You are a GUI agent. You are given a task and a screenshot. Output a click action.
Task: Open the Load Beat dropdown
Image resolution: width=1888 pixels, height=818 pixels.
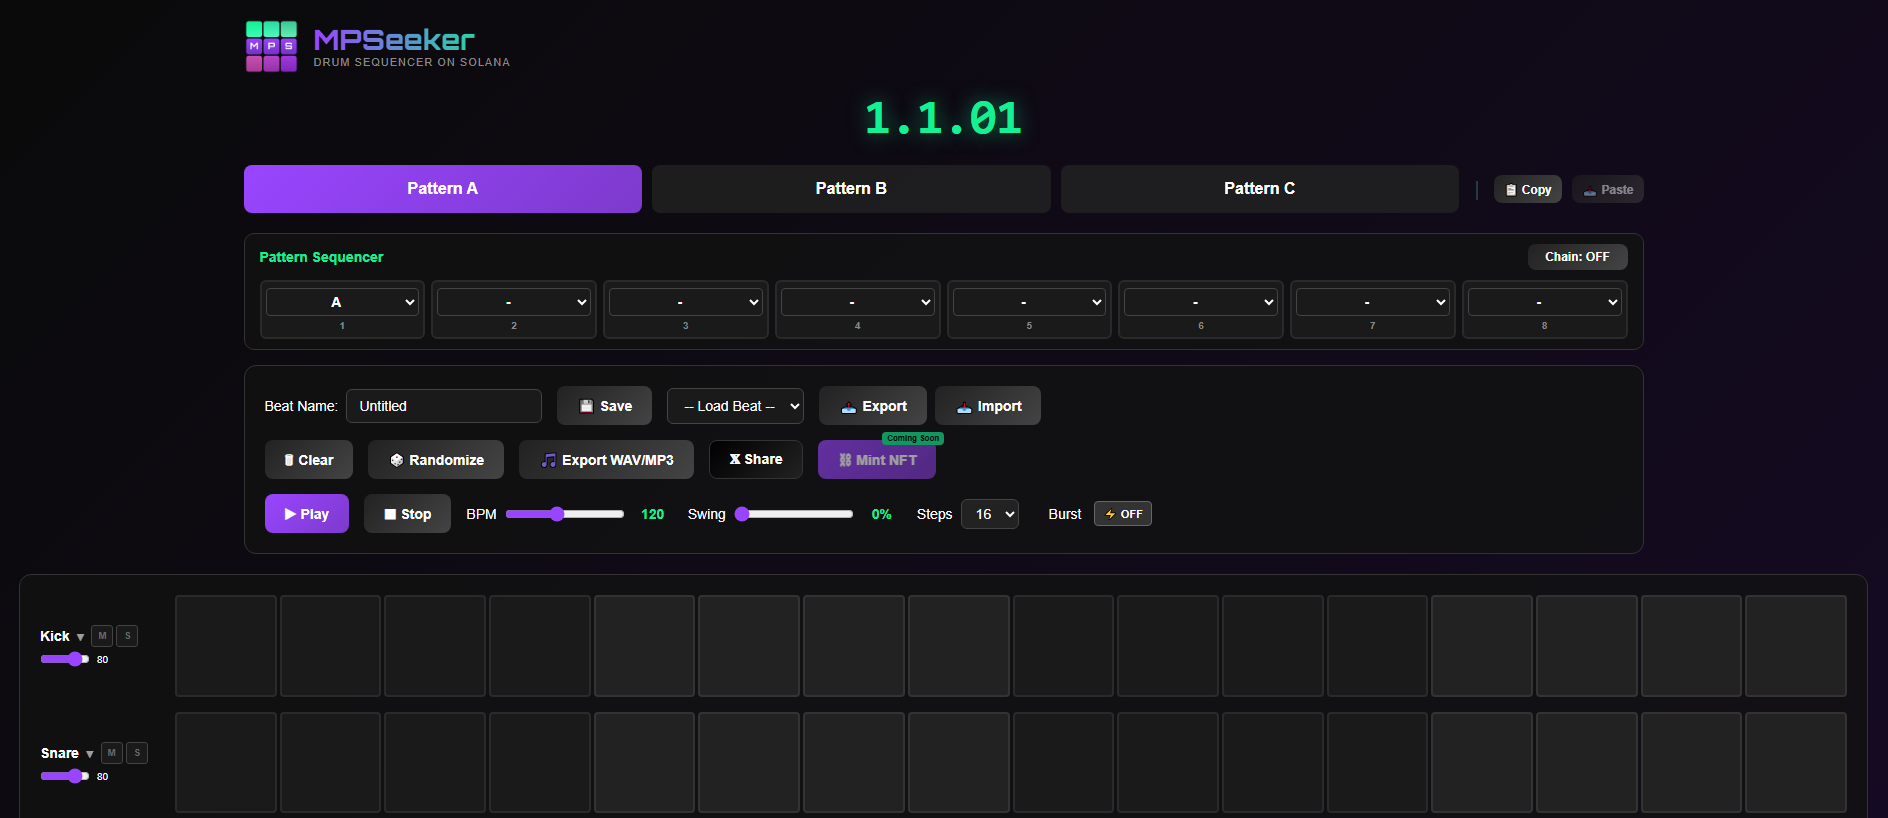click(735, 406)
